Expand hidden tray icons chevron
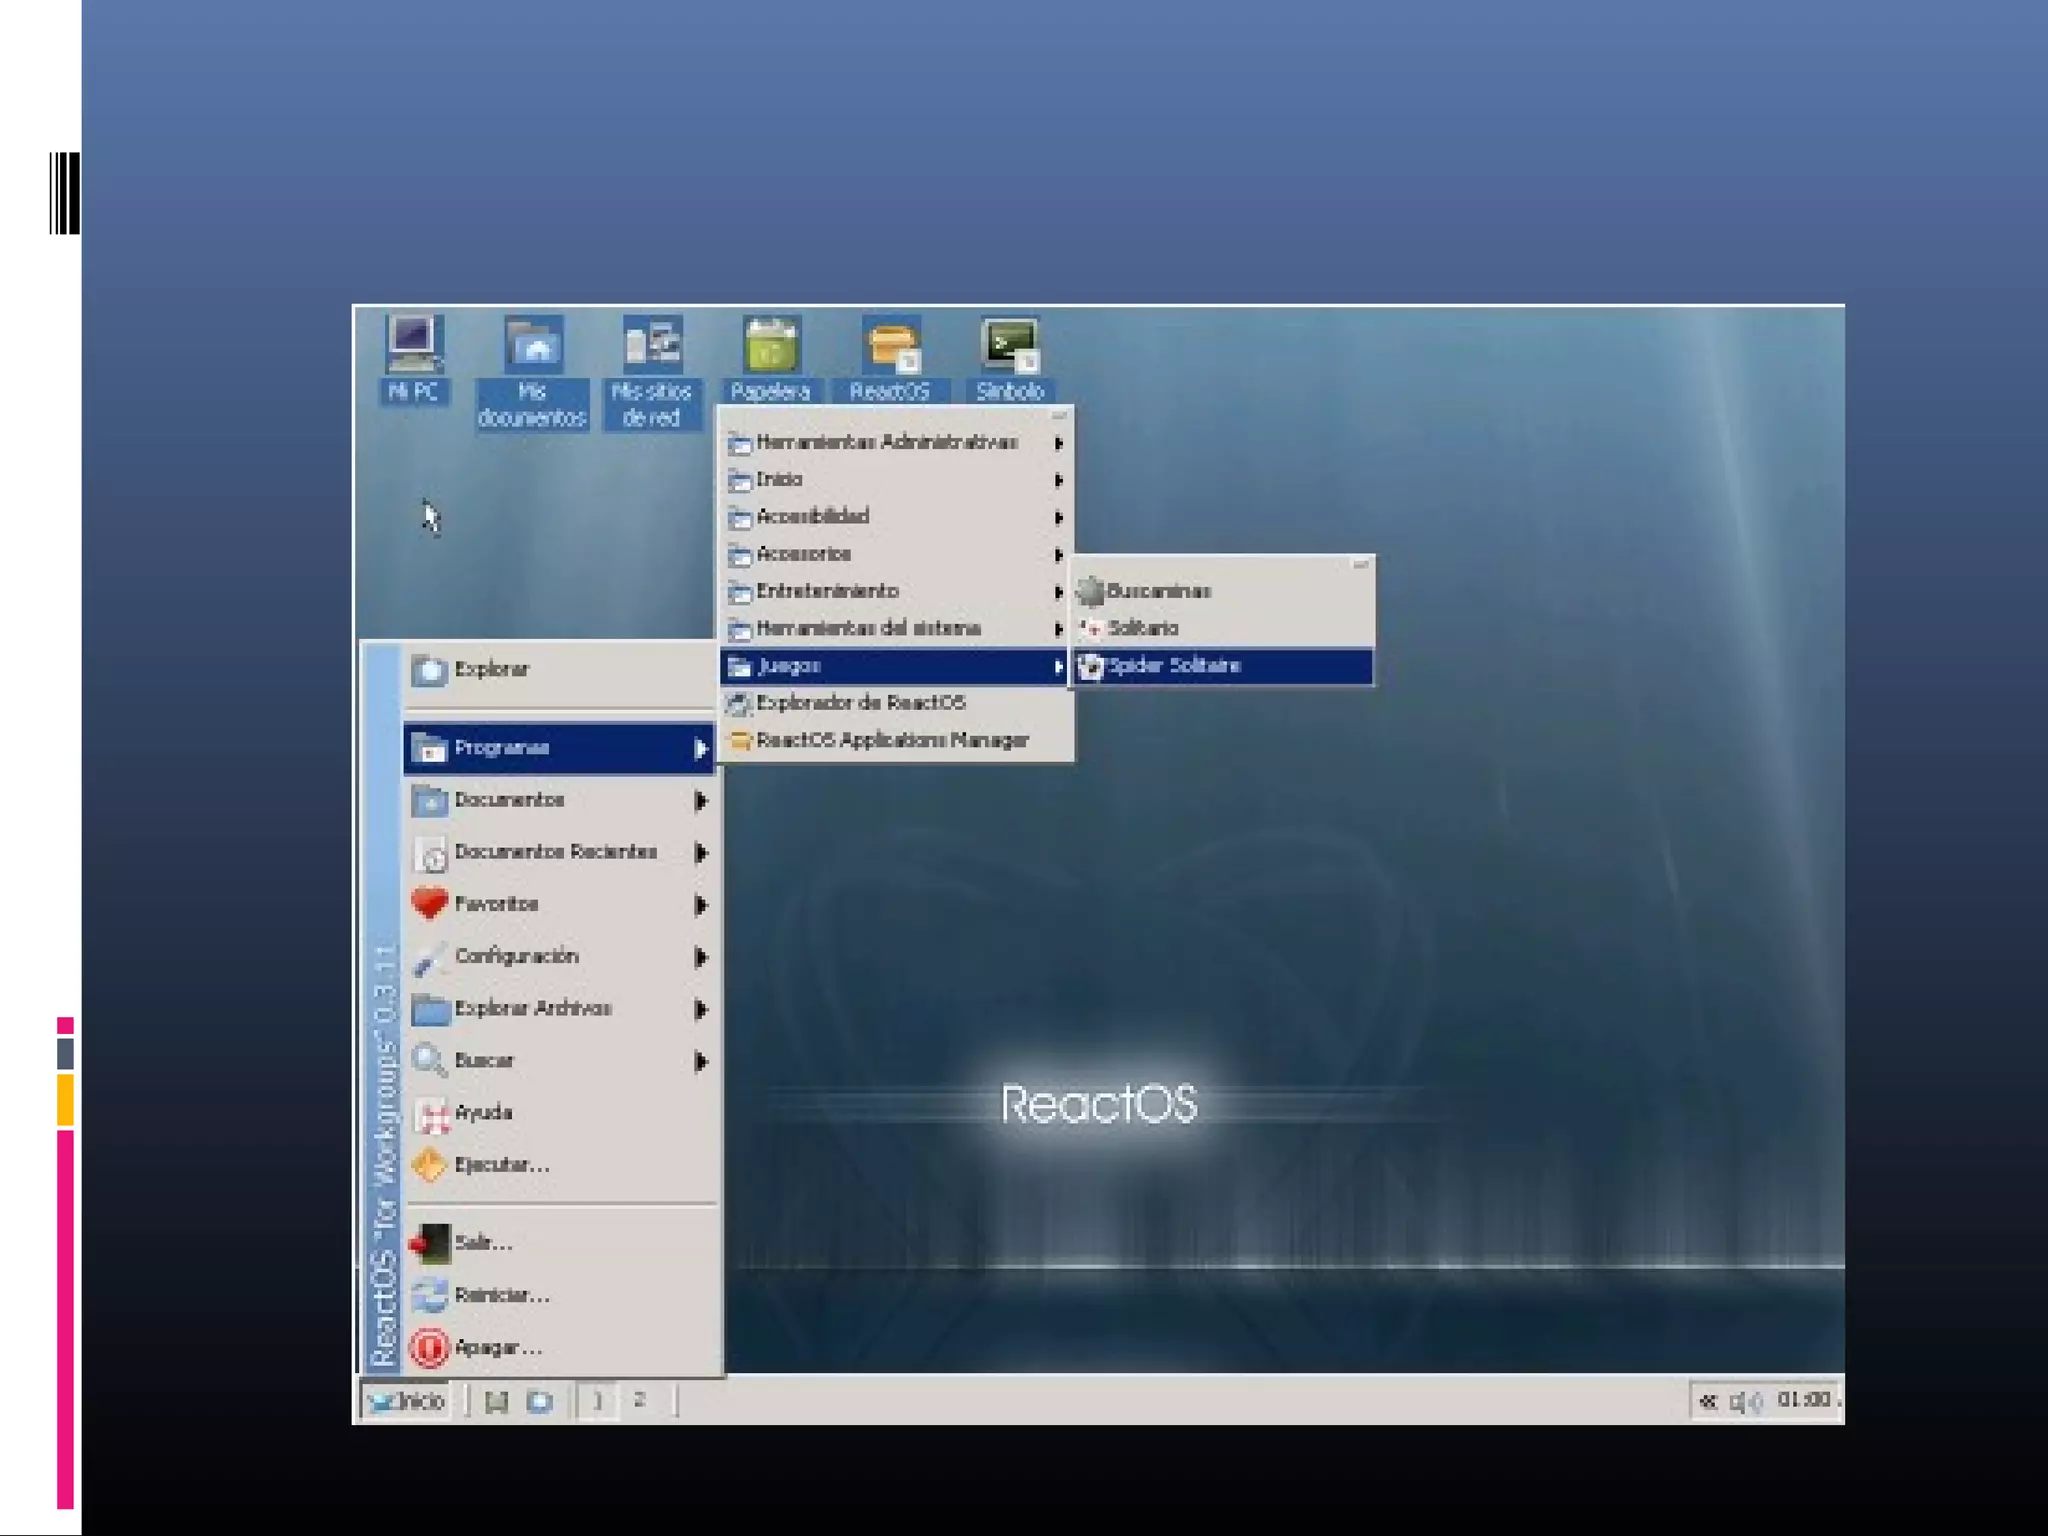 [1708, 1402]
